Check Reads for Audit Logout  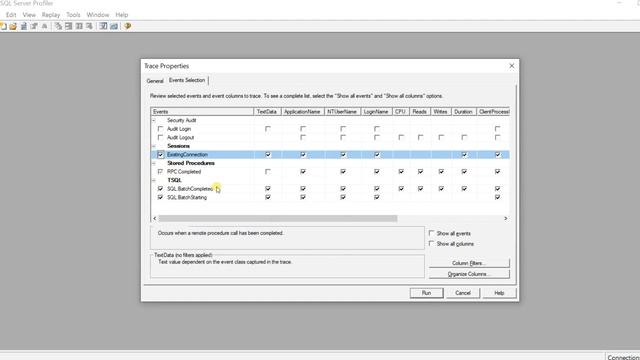[x=420, y=138]
